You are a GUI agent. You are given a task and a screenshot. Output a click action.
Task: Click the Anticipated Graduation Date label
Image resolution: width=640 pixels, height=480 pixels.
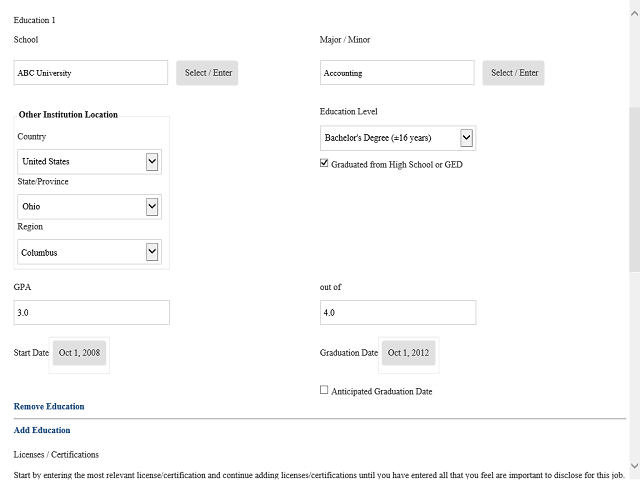click(x=382, y=391)
